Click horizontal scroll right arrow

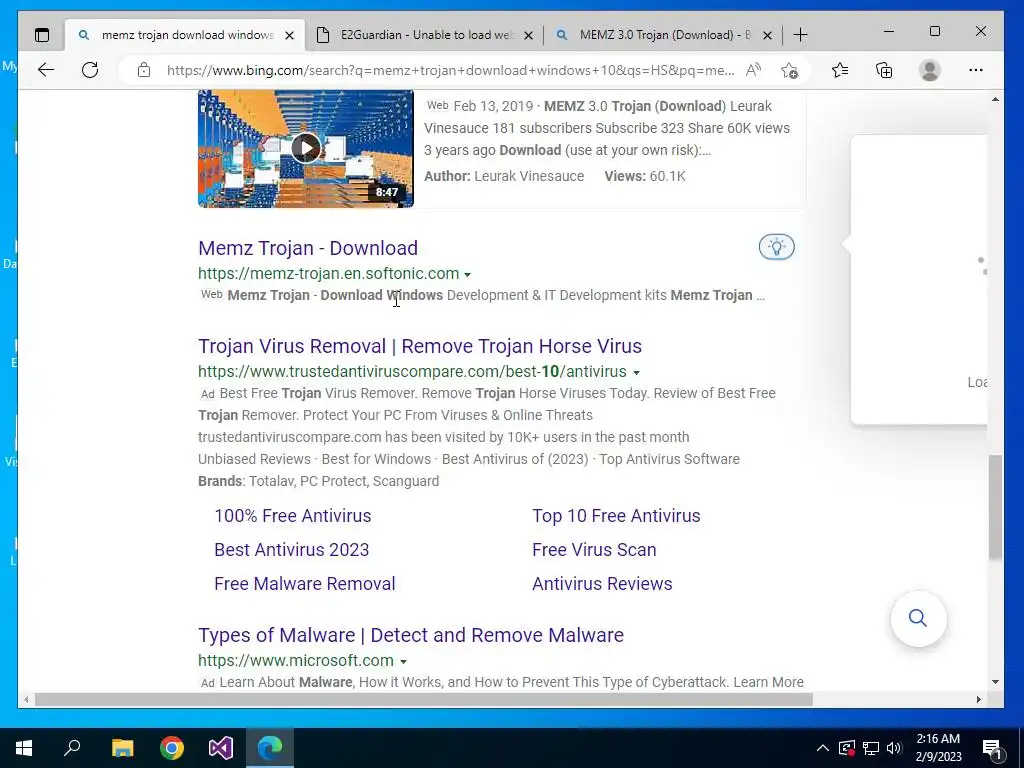(x=978, y=699)
